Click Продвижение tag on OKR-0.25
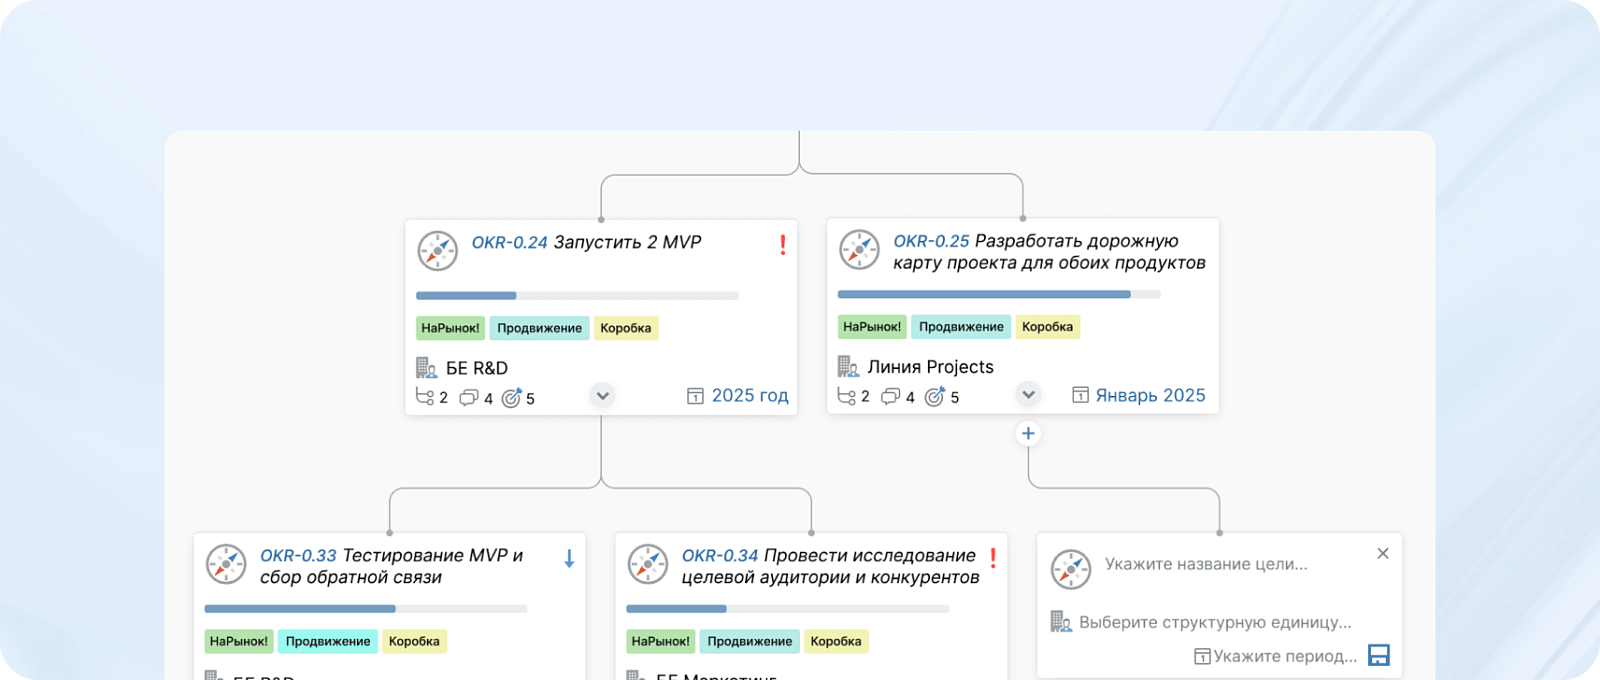The image size is (1600, 680). (x=961, y=327)
